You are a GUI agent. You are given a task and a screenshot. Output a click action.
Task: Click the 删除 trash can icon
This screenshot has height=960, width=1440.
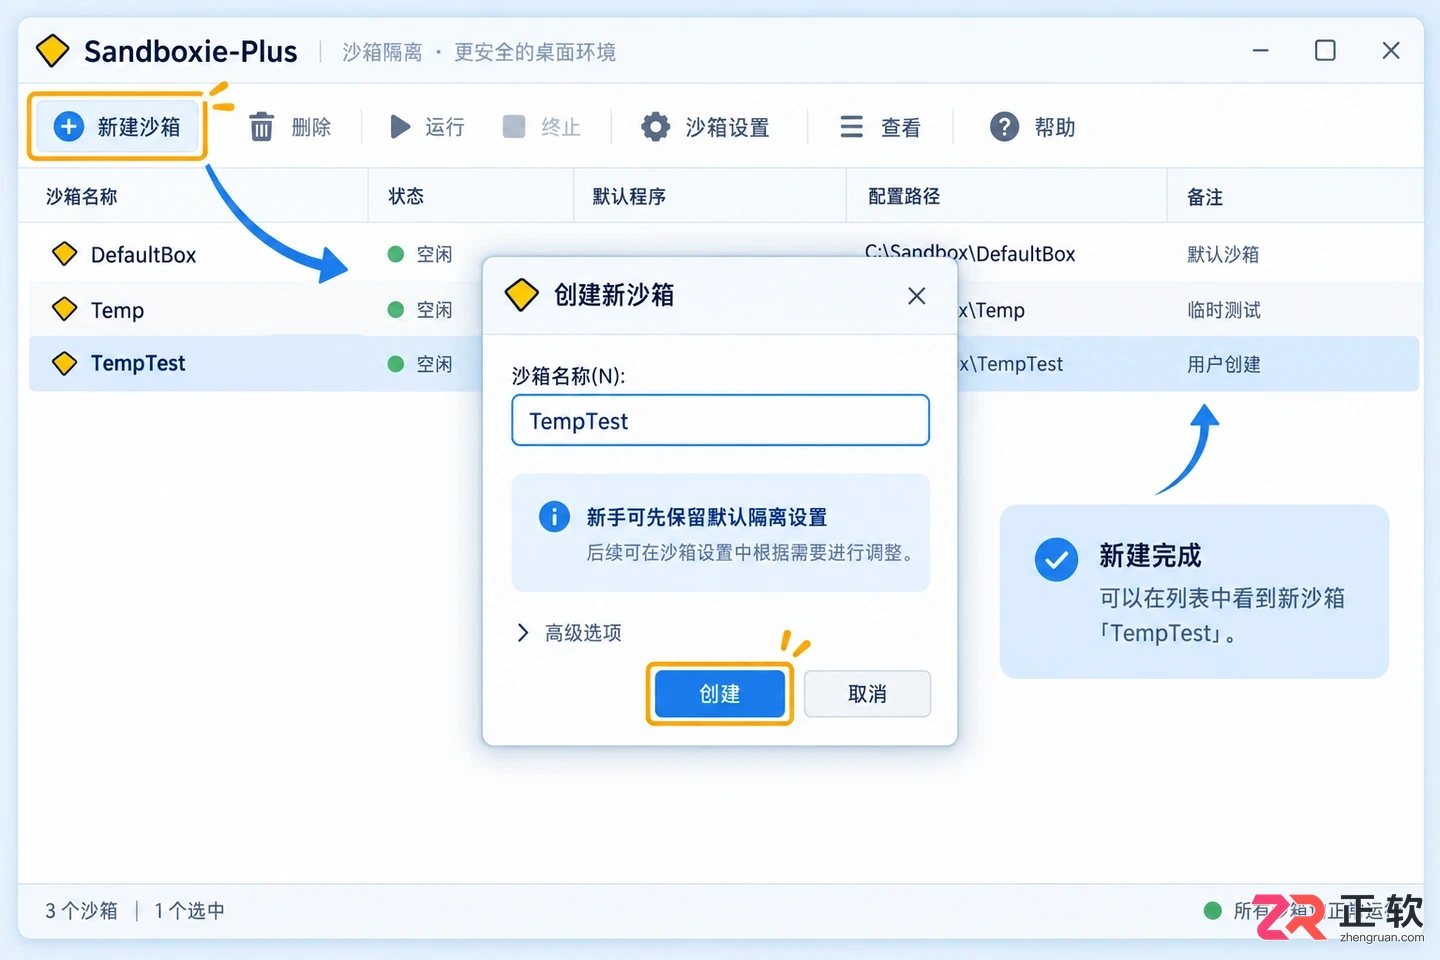click(x=261, y=127)
